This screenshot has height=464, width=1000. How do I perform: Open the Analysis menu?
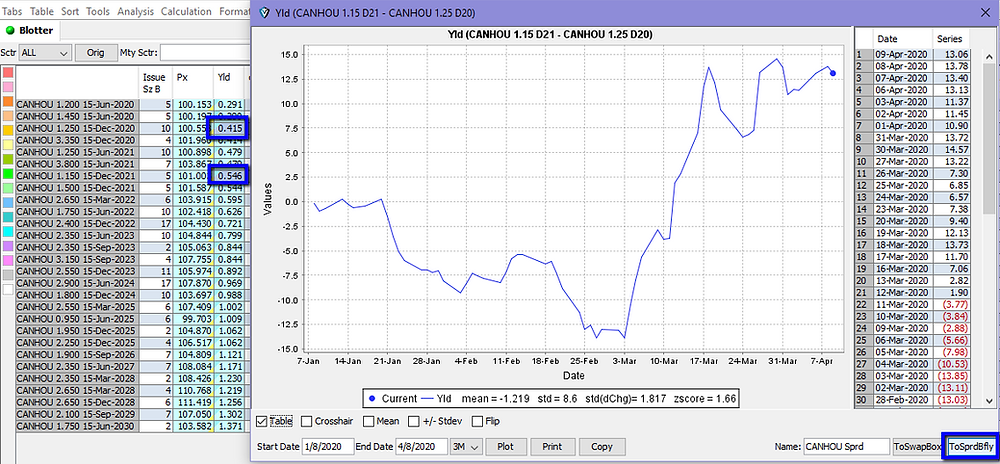[136, 11]
